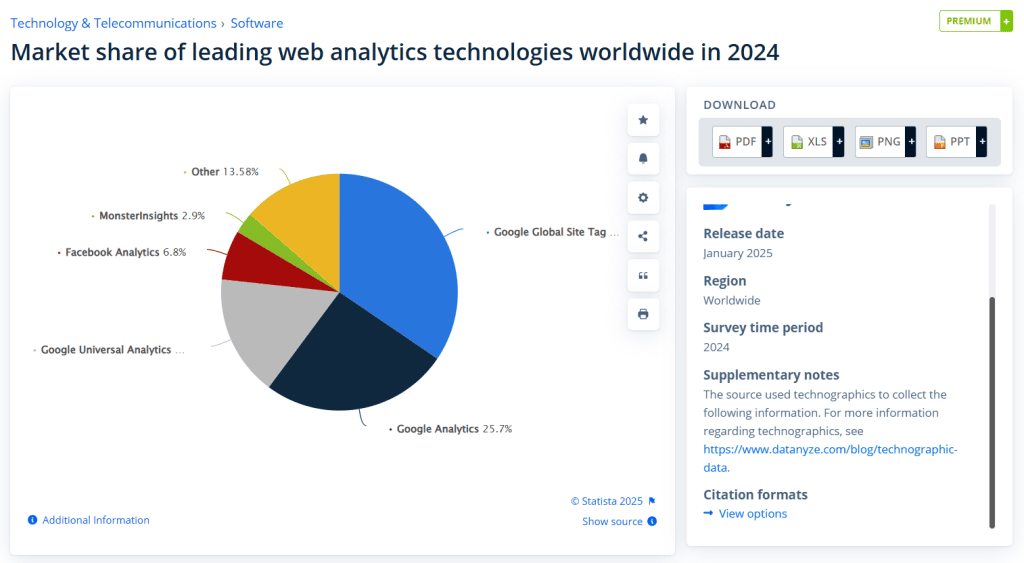Click the Worldwide region value
This screenshot has width=1024, height=563.
(x=732, y=300)
